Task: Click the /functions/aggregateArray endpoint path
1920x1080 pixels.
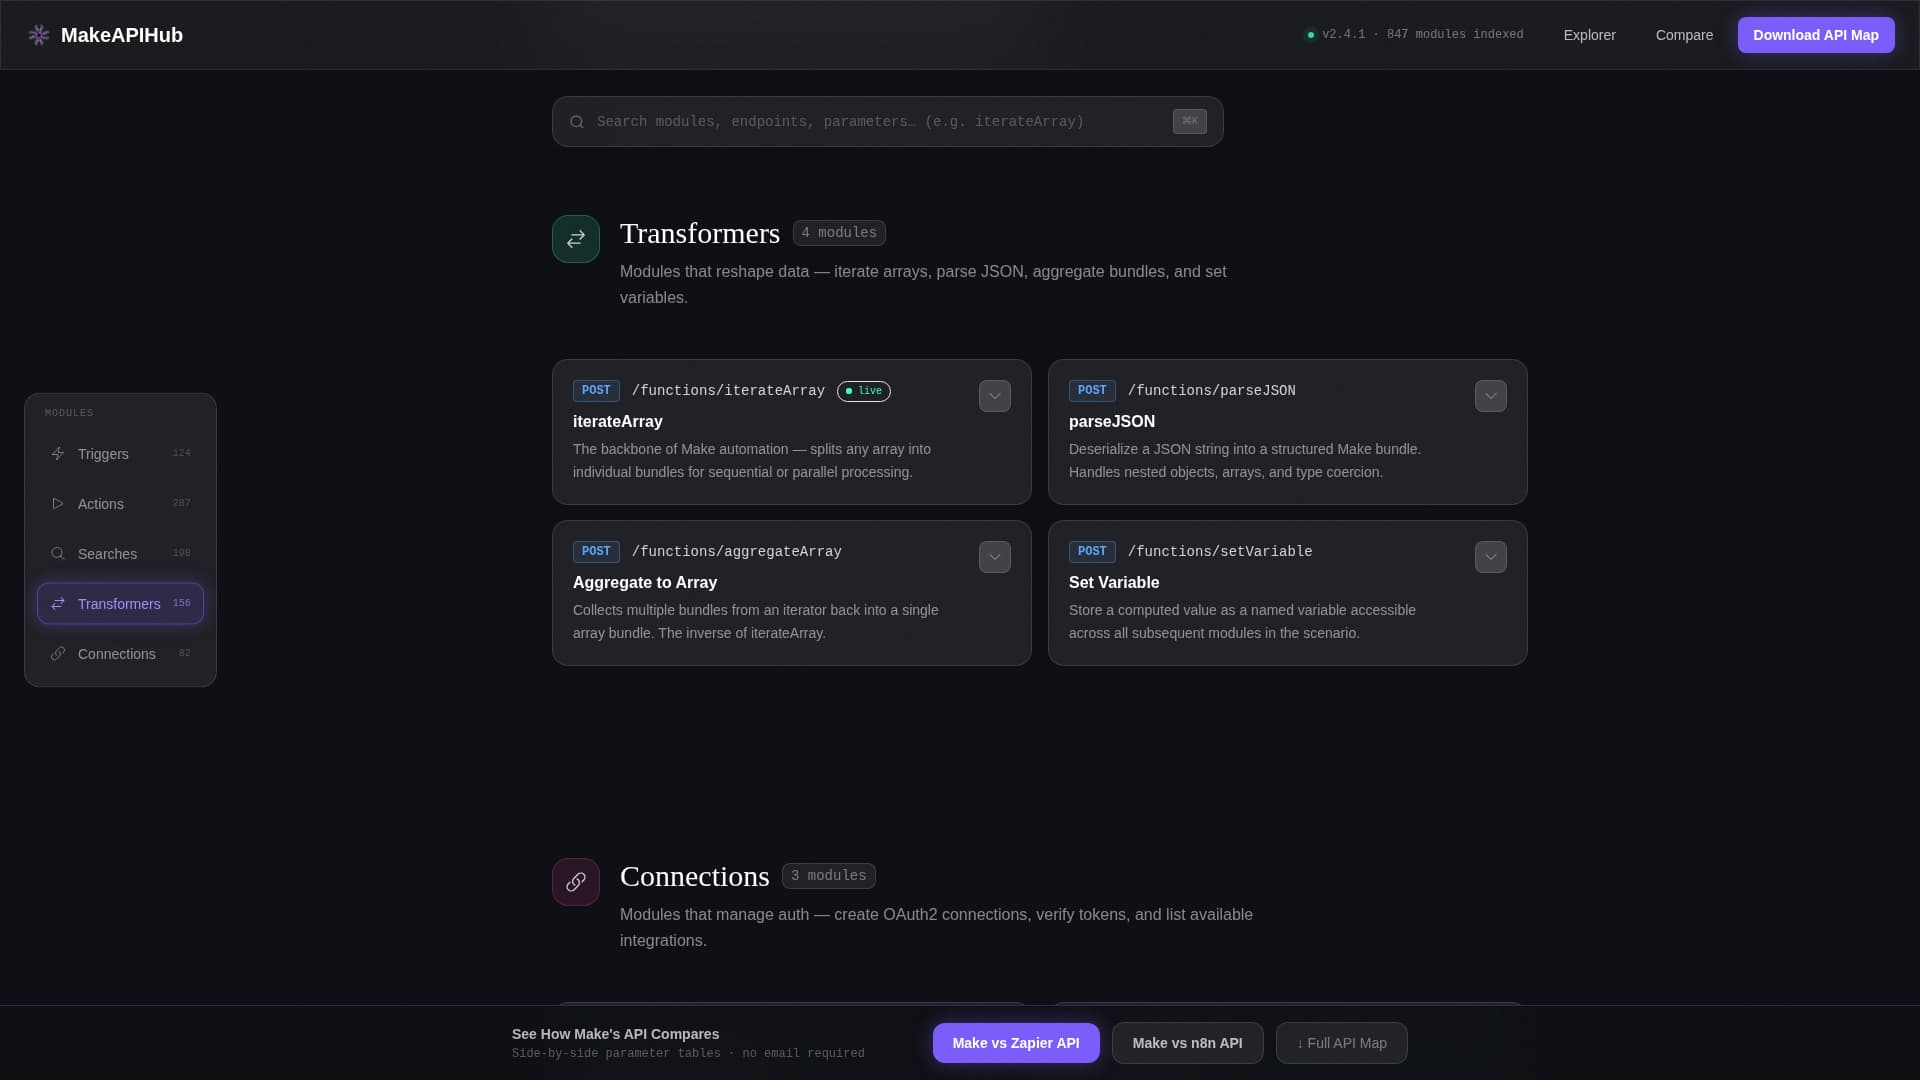Action: point(737,552)
